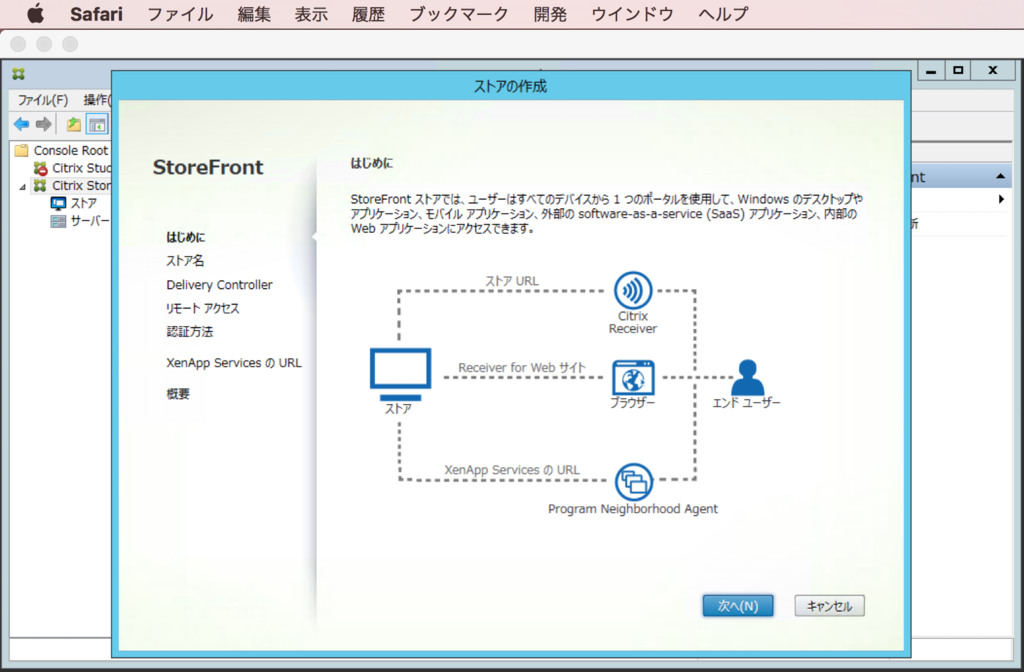Click the キャンセル button
Viewport: 1024px width, 672px height.
[x=829, y=606]
